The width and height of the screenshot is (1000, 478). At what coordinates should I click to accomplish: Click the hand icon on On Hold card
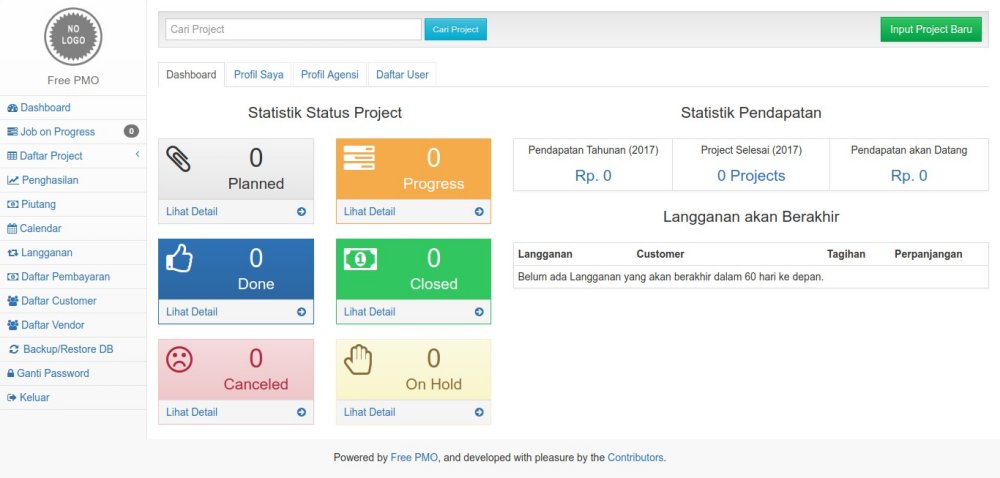(357, 359)
